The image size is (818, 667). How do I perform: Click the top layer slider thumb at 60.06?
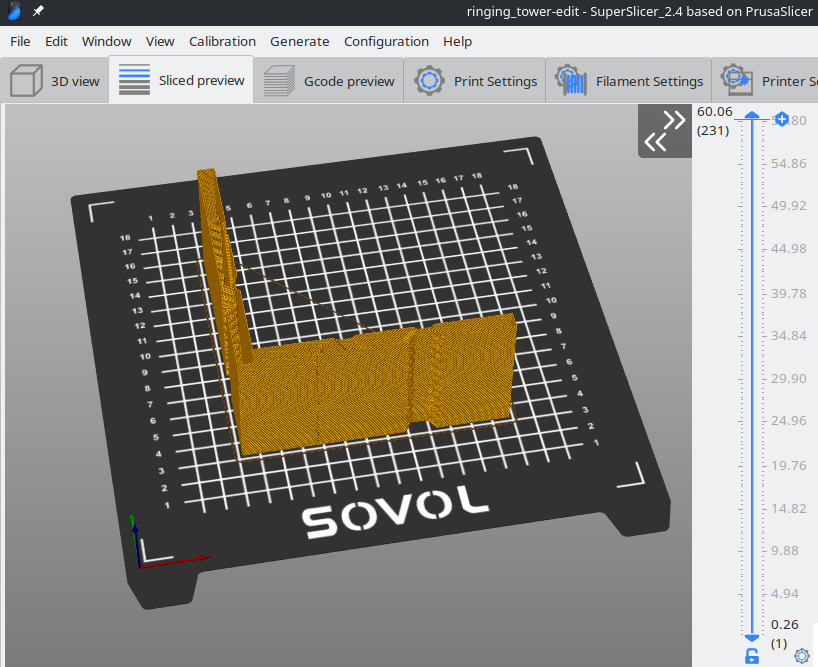click(x=751, y=115)
